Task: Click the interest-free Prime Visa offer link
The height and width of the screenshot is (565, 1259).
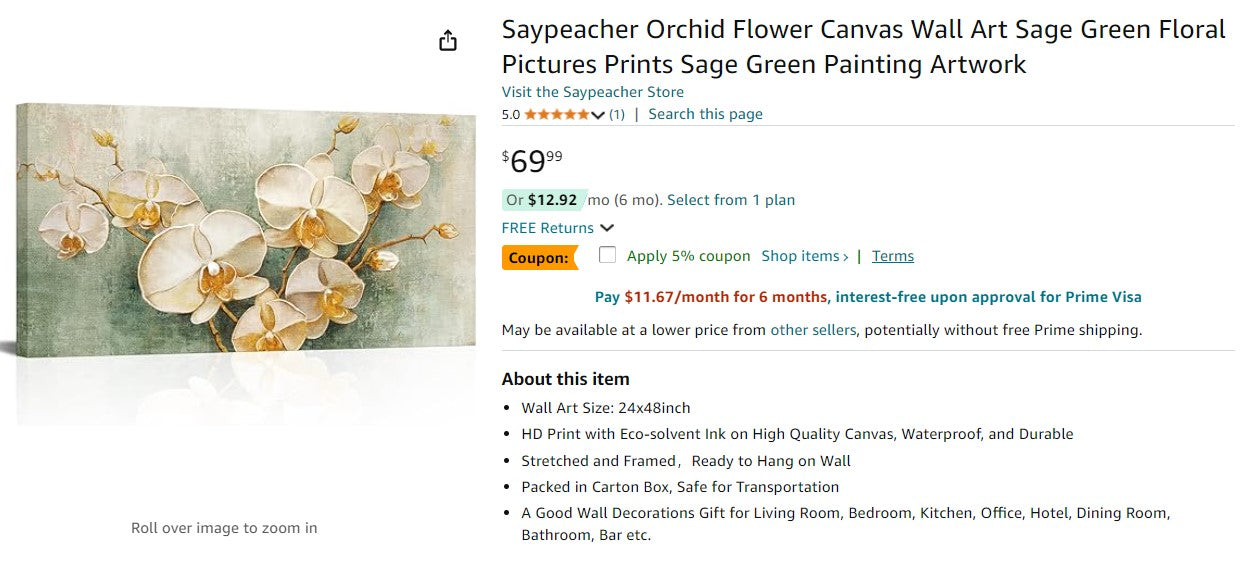Action: [988, 297]
